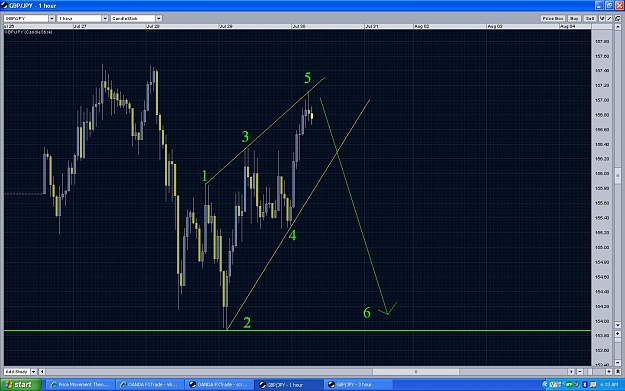Switch to OANDA FXTrade - Mi... taskbar window
This screenshot has width=625, height=391.
point(149,385)
